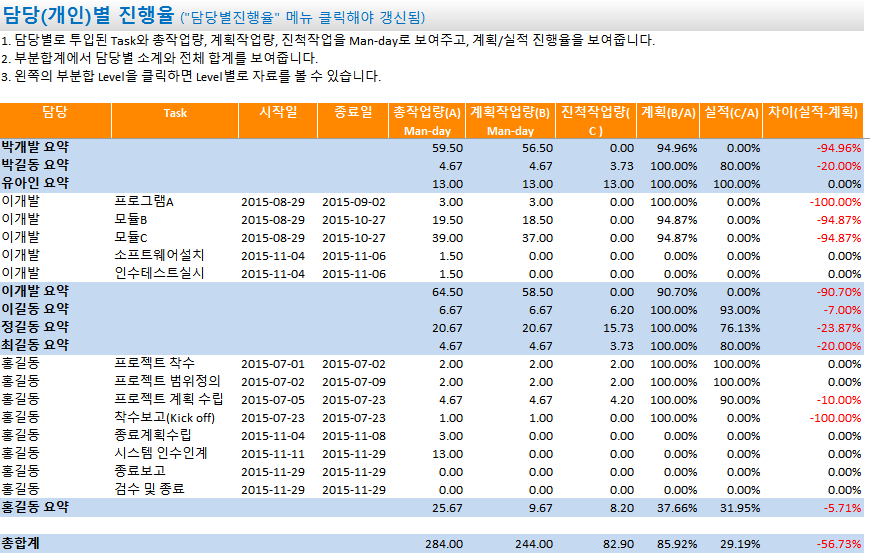Click the -10.00% difference cell
Screen dimensions: 870x557
pos(839,401)
